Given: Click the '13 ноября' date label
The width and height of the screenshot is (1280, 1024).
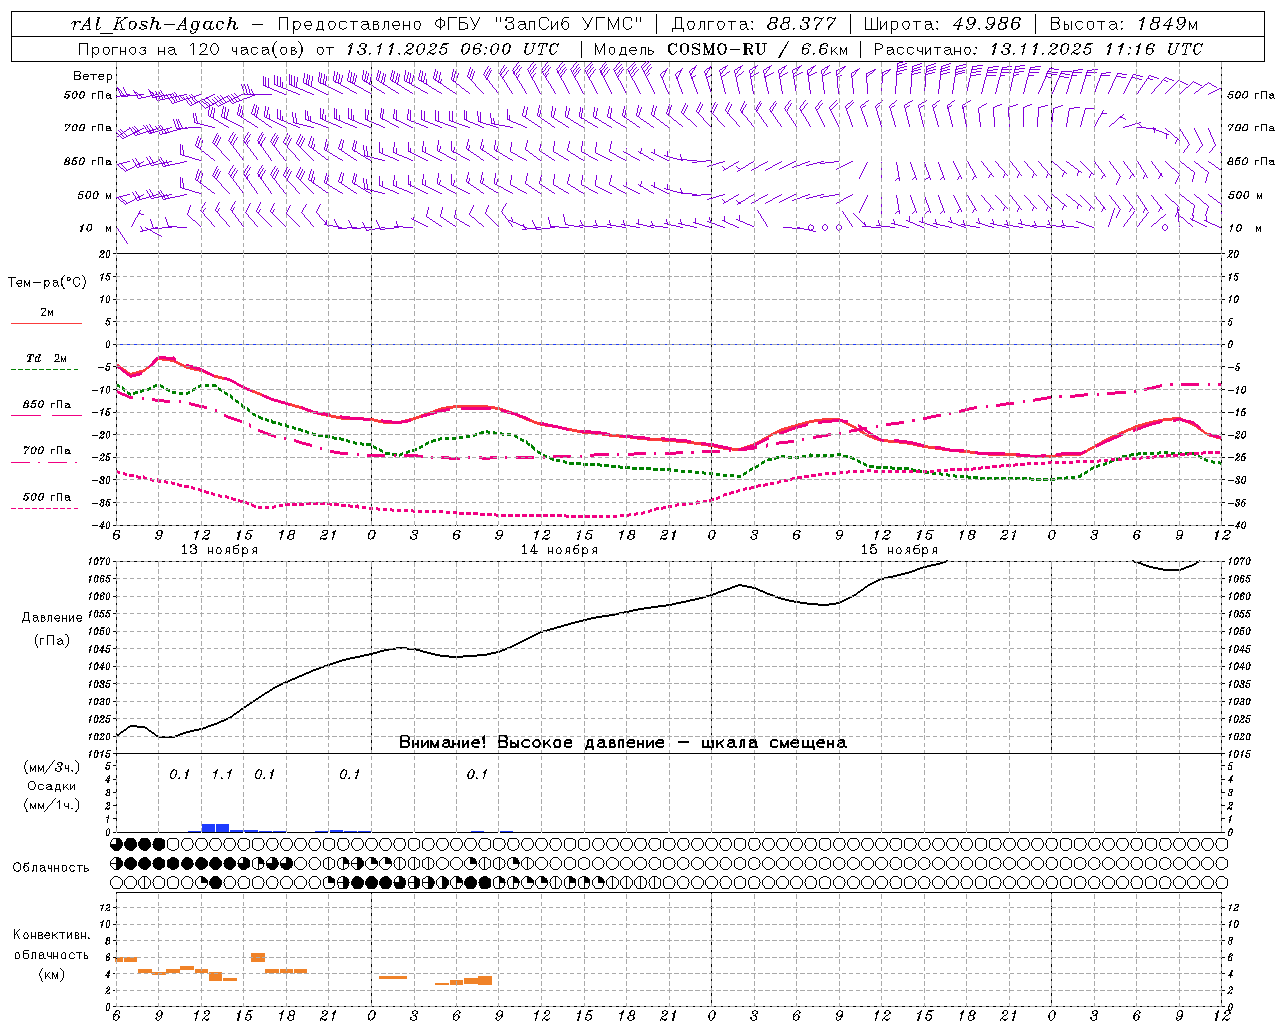Looking at the screenshot, I should pos(219,550).
